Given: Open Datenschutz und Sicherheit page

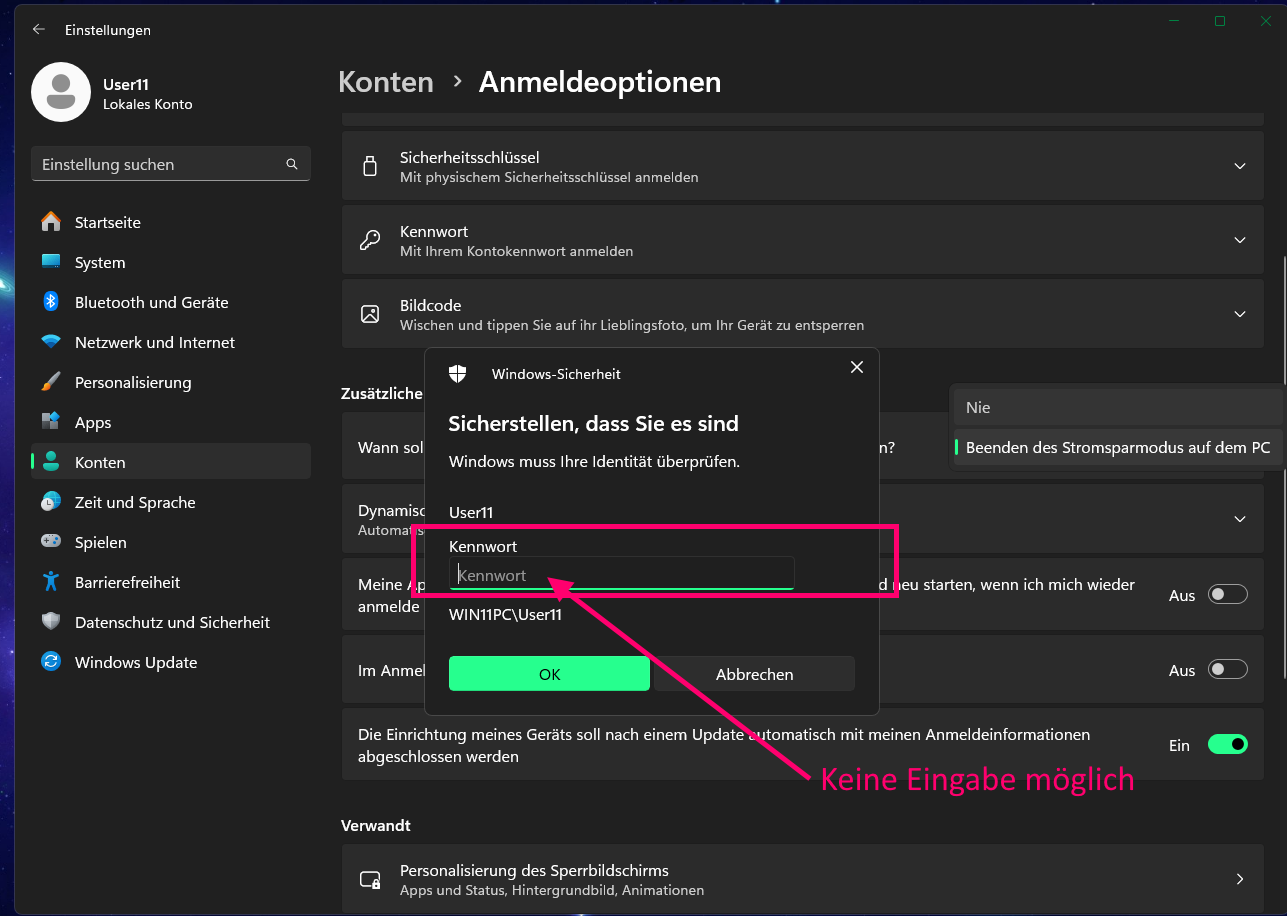Looking at the screenshot, I should click(171, 622).
